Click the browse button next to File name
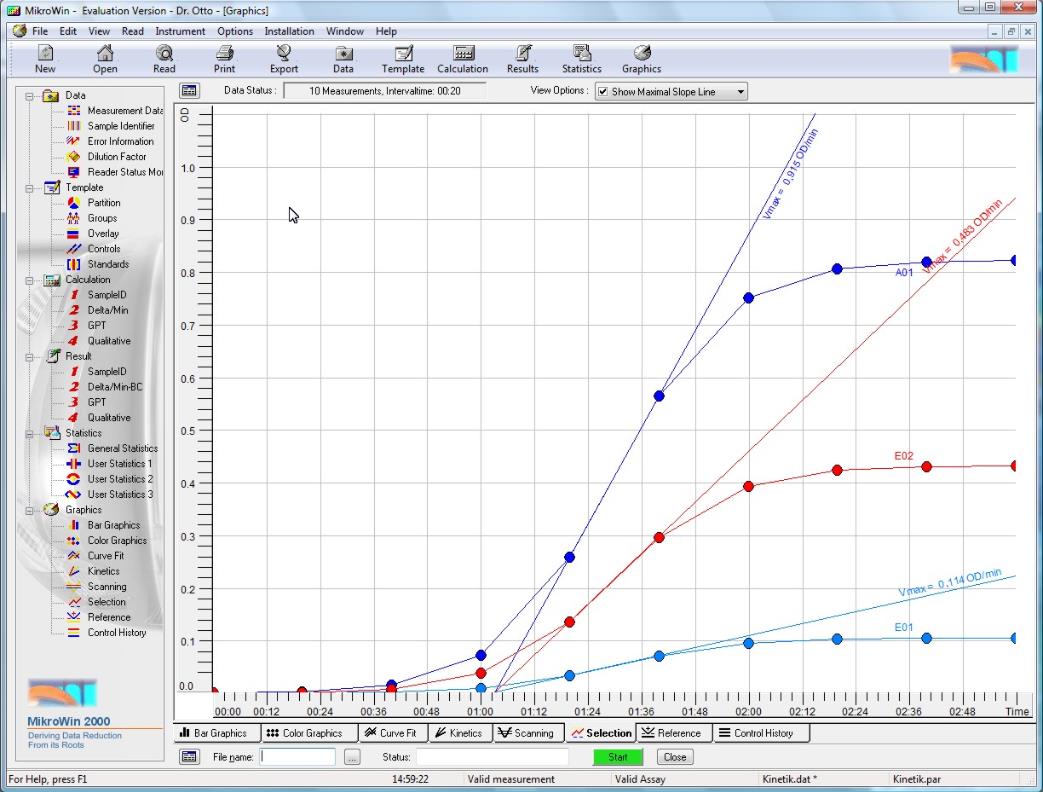 (x=351, y=757)
